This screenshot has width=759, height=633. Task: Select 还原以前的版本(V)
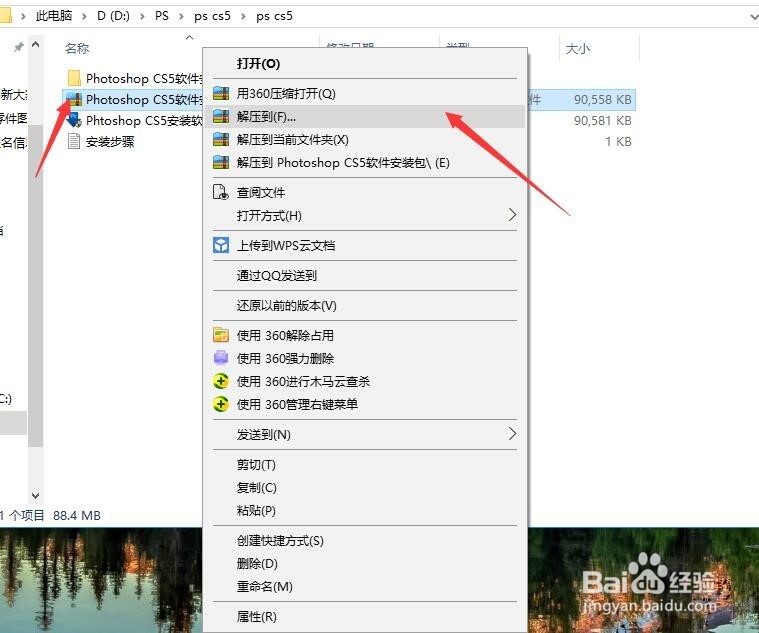tap(364, 305)
